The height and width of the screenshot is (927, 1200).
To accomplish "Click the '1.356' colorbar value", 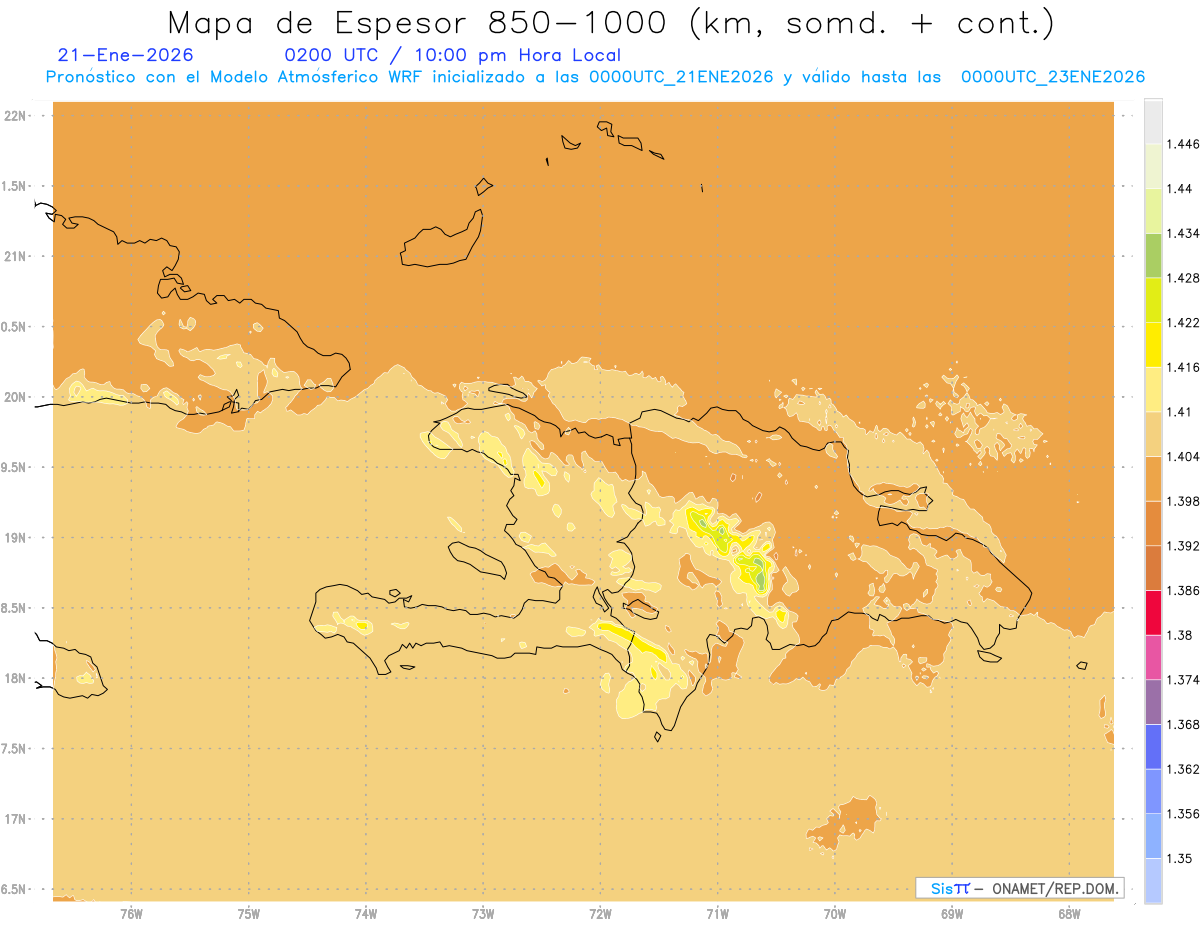I will 1183,814.
